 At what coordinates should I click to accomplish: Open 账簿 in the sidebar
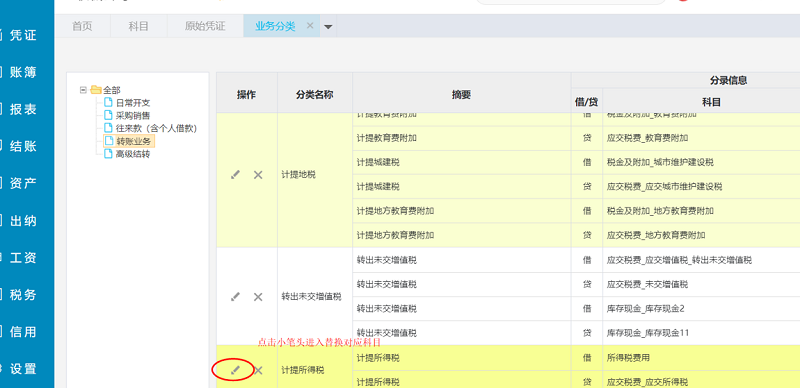(23, 72)
